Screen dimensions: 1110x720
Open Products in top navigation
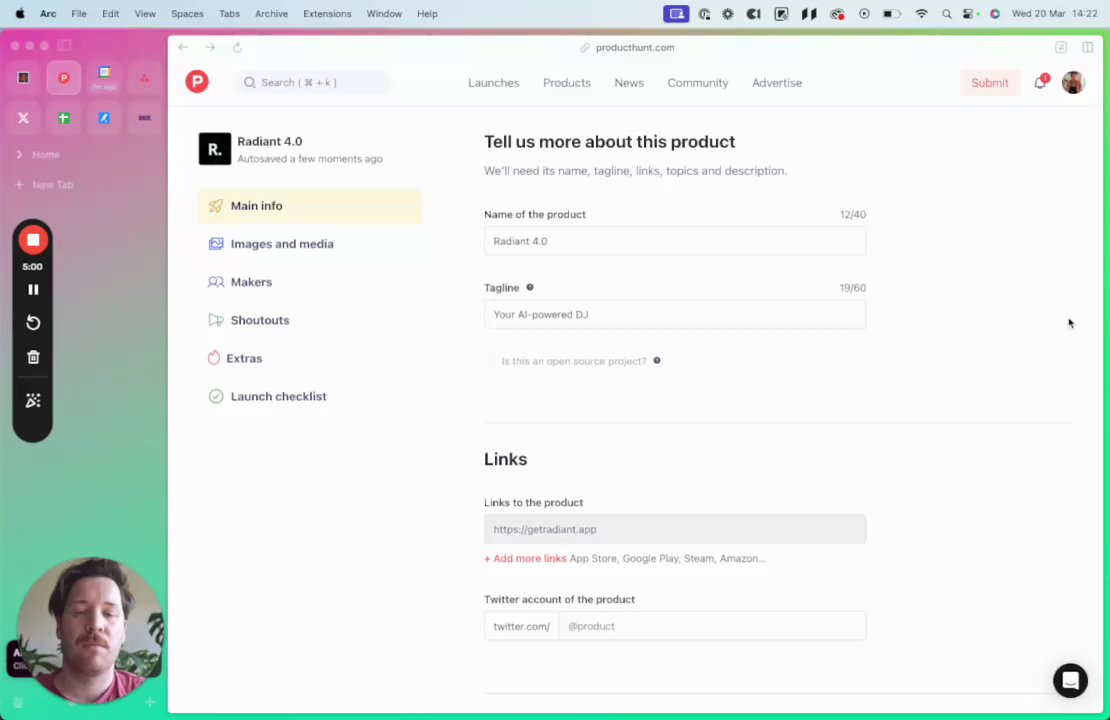pos(566,83)
